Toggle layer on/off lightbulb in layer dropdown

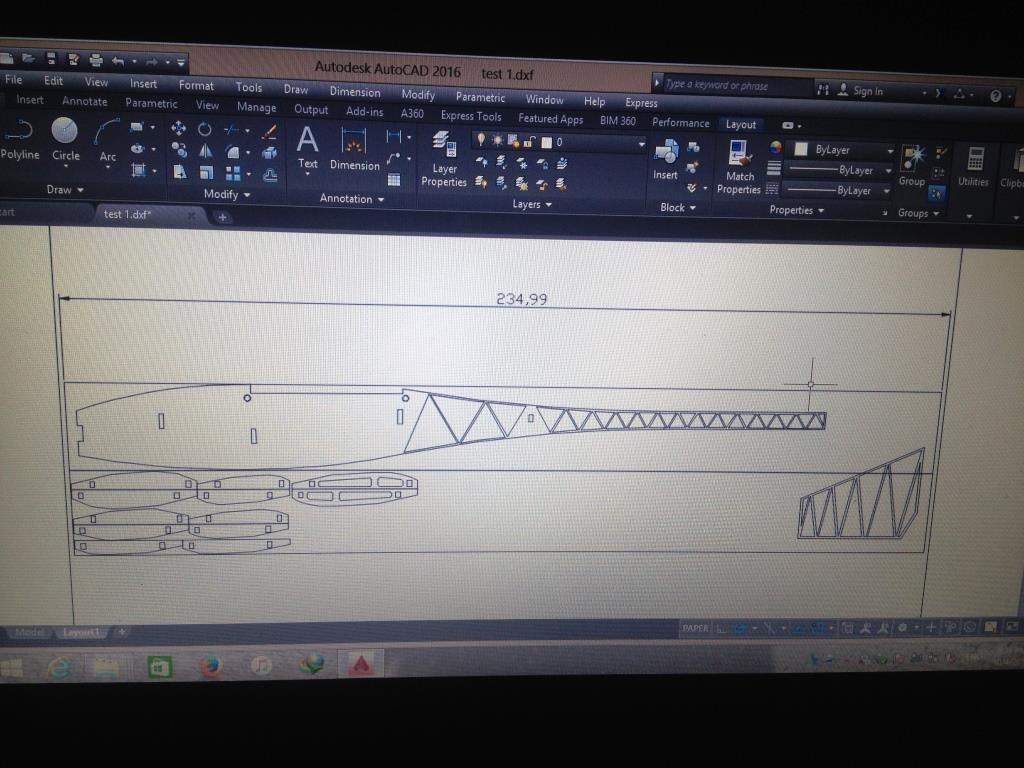(481, 139)
